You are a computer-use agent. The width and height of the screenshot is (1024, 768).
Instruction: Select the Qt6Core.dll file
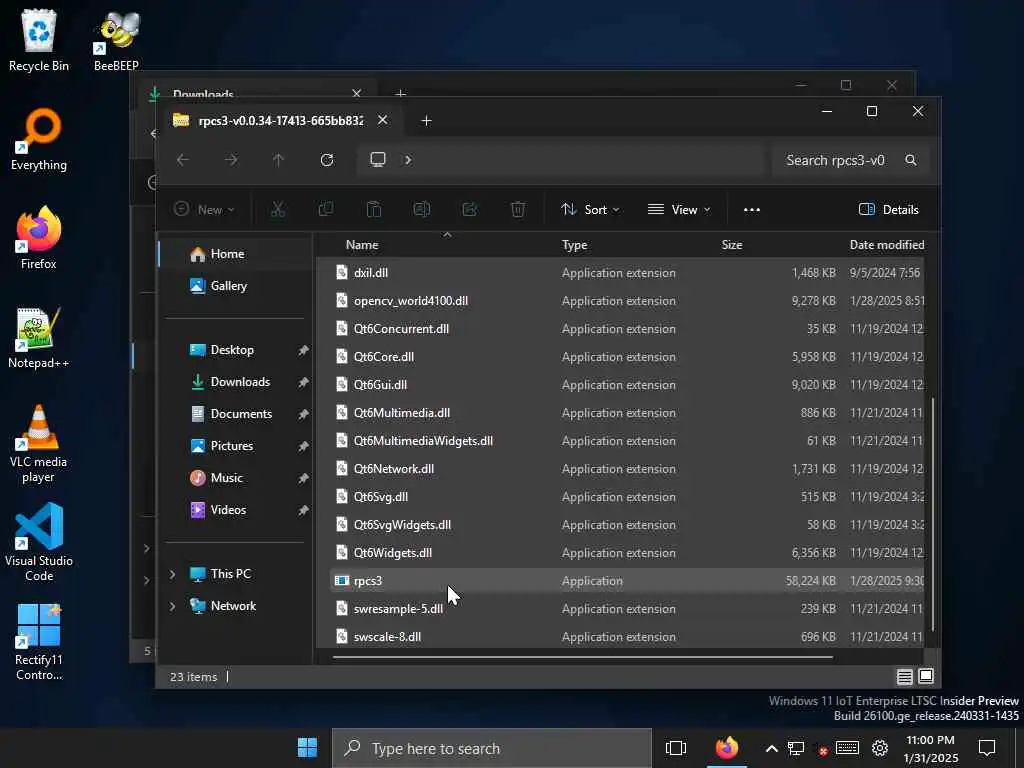pos(626,357)
